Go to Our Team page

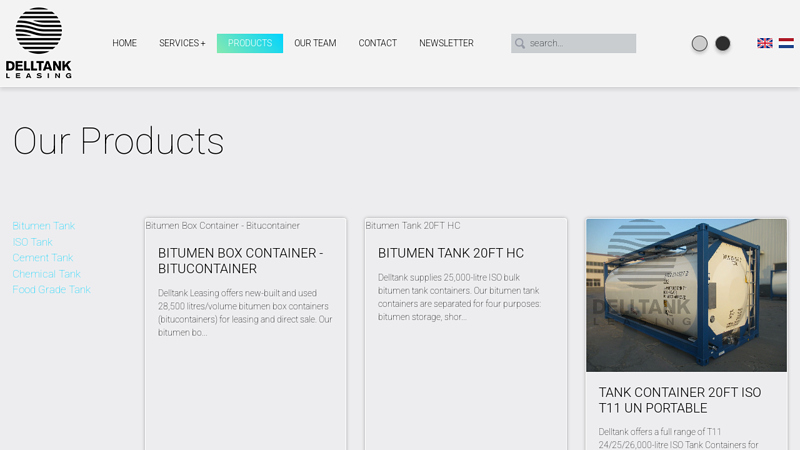pos(315,43)
